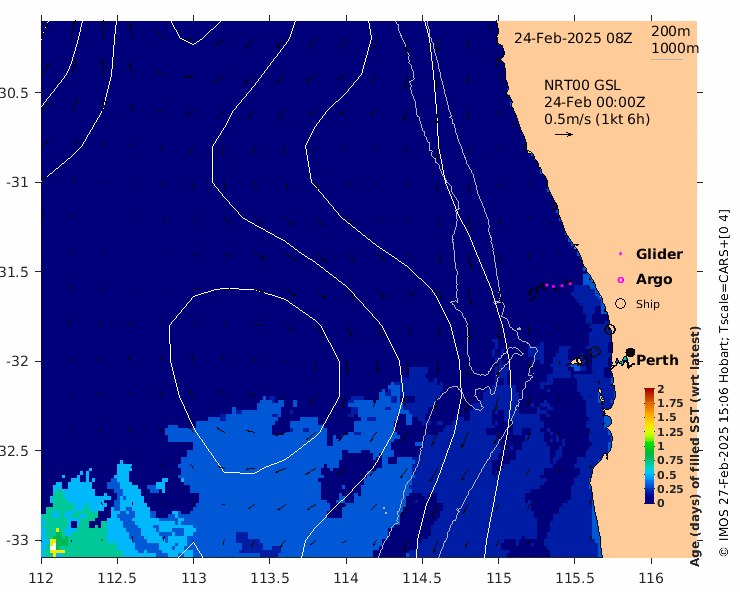Image resolution: width=740 pixels, height=592 pixels.
Task: Click the 0.5m/s (1kt 6h) scale text
Action: (x=597, y=119)
